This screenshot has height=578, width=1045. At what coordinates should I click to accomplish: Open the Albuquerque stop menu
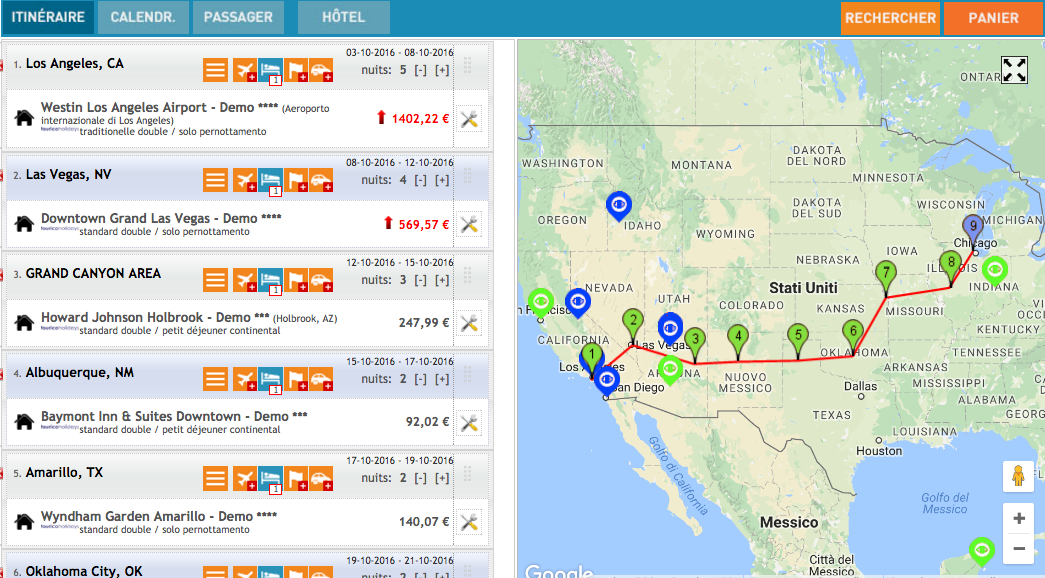tap(215, 379)
